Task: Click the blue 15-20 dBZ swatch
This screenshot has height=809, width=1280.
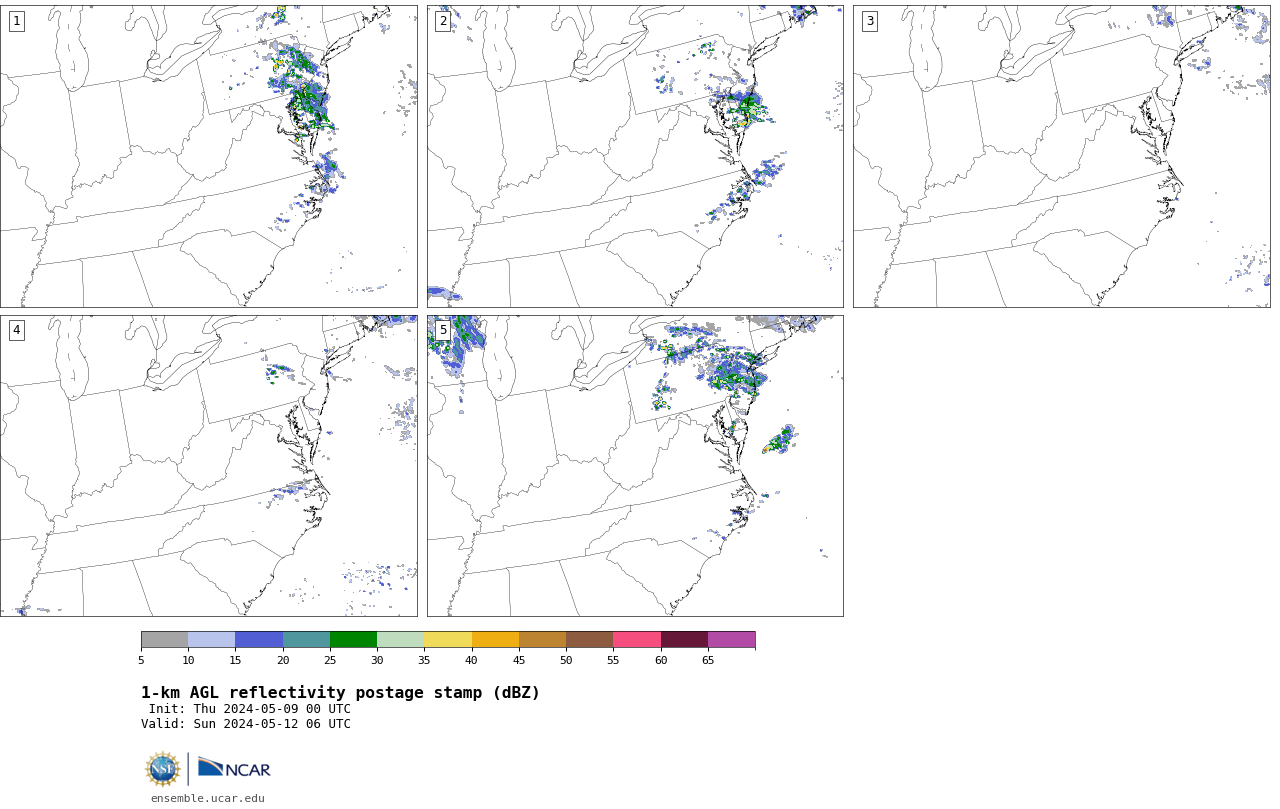Action: pos(259,640)
